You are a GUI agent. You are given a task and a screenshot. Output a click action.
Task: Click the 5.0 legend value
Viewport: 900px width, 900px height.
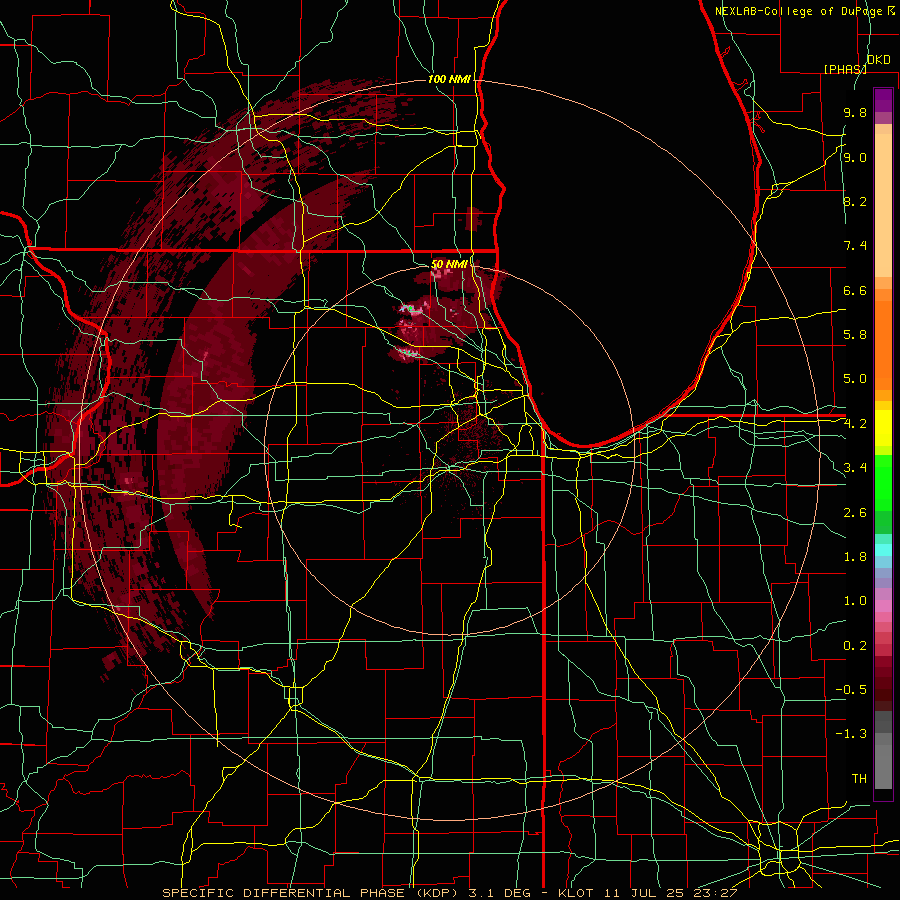[x=855, y=379]
